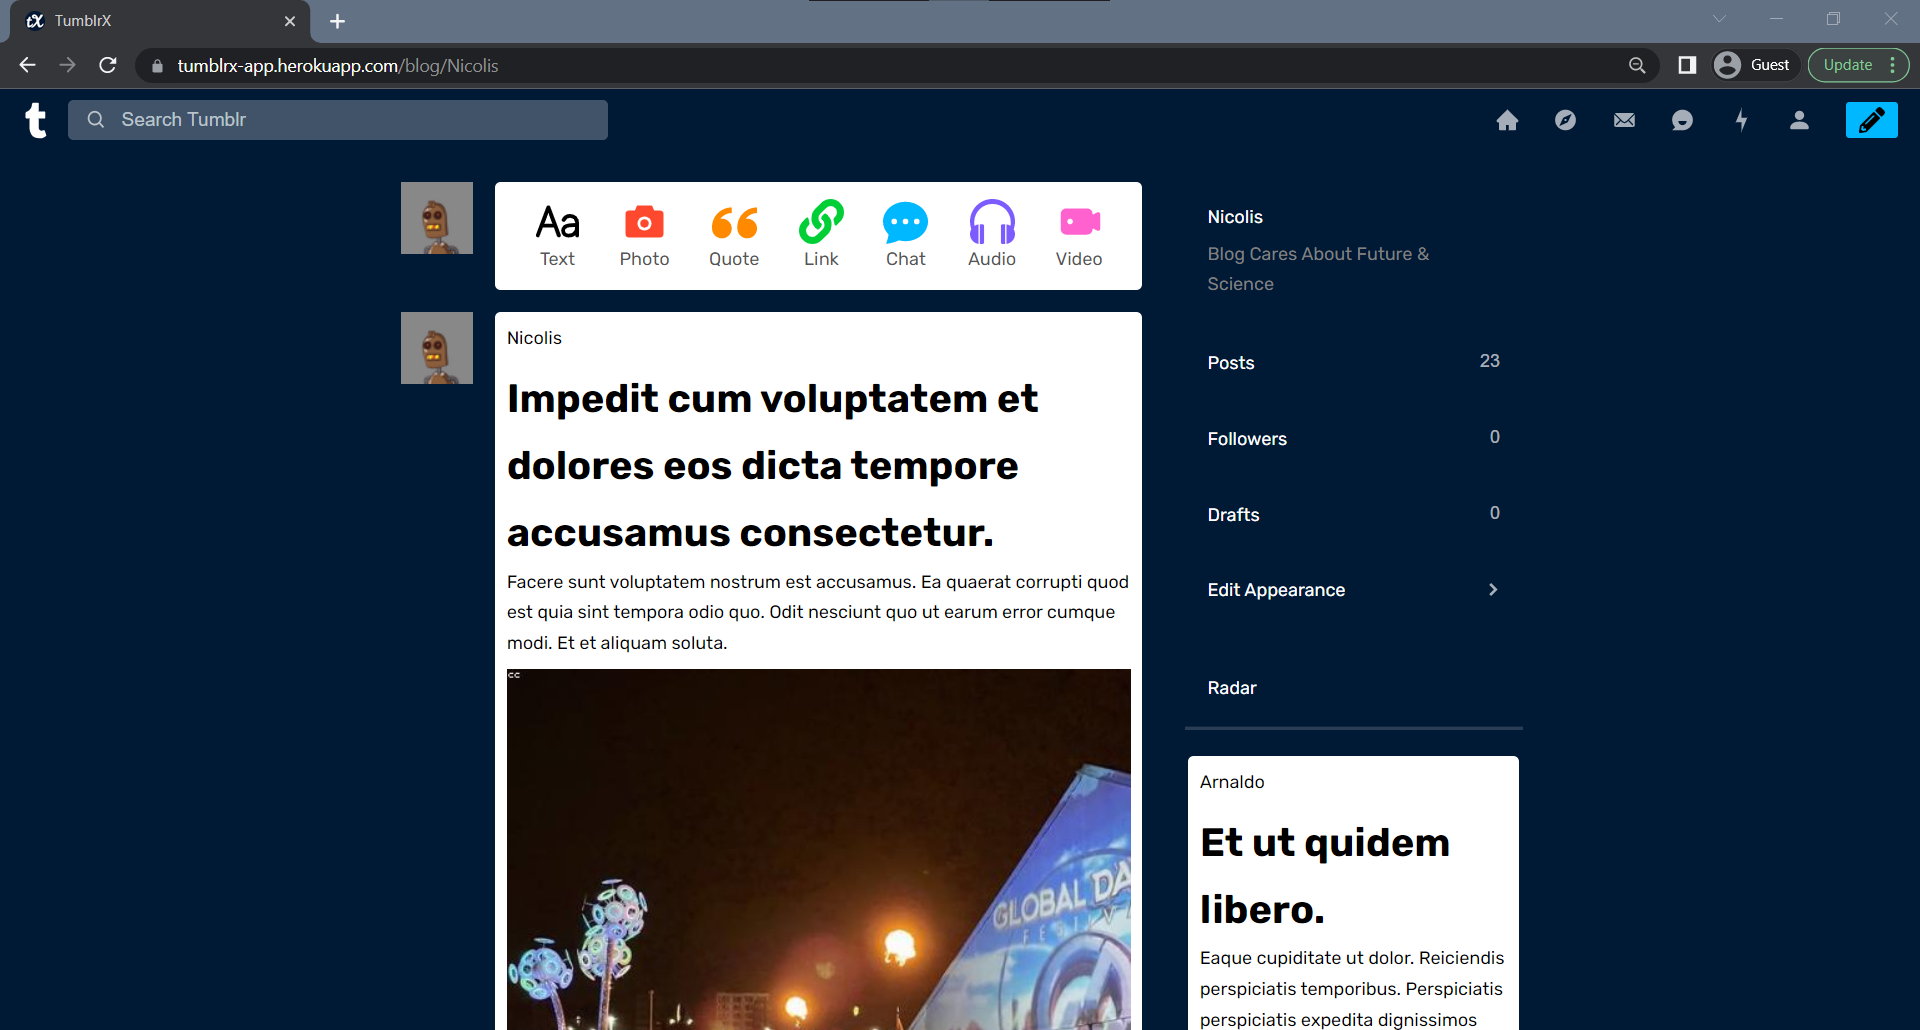Open the Impedit cum voluptatem post title
1920x1030 pixels.
click(x=772, y=465)
